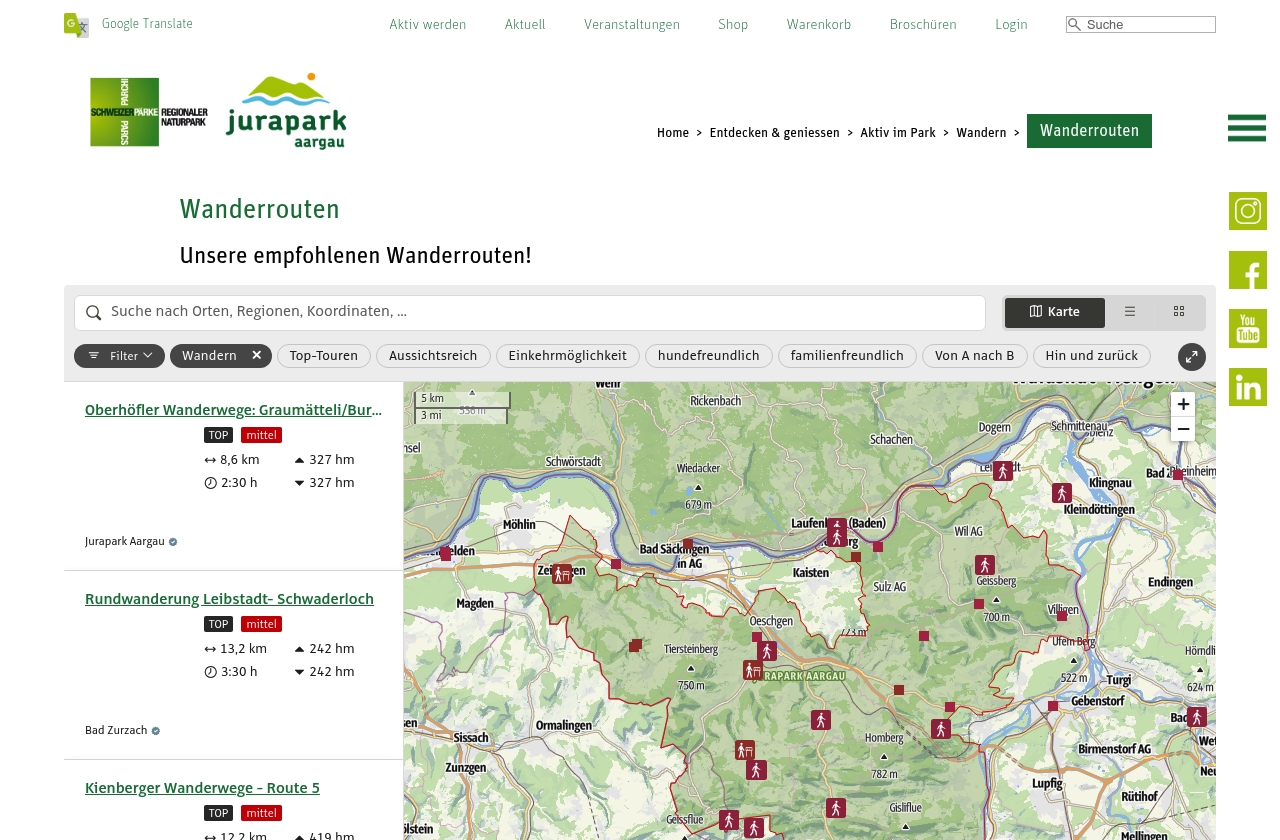
Task: Expand the map to fullscreen
Action: (1191, 357)
